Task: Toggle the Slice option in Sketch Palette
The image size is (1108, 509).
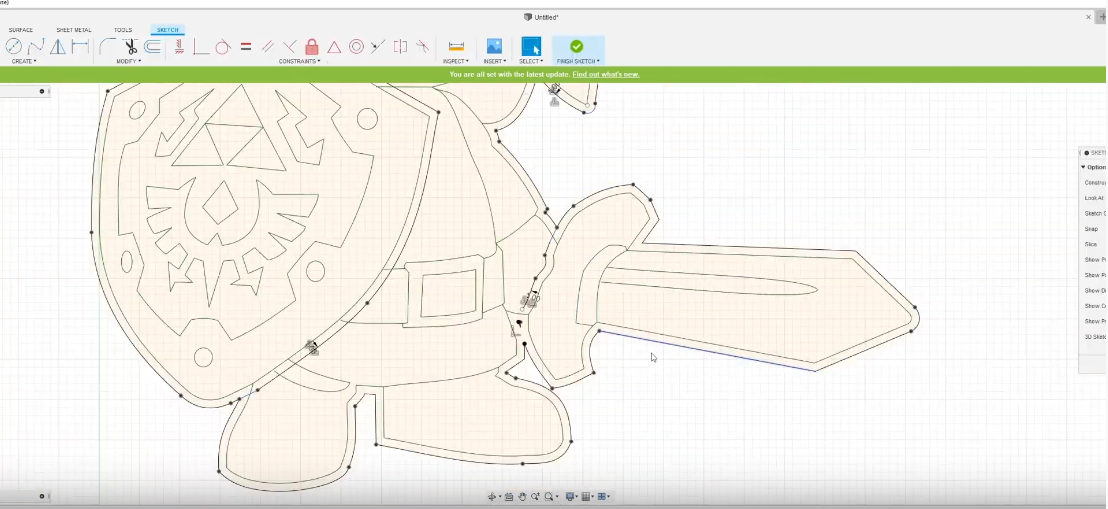Action: point(1091,245)
